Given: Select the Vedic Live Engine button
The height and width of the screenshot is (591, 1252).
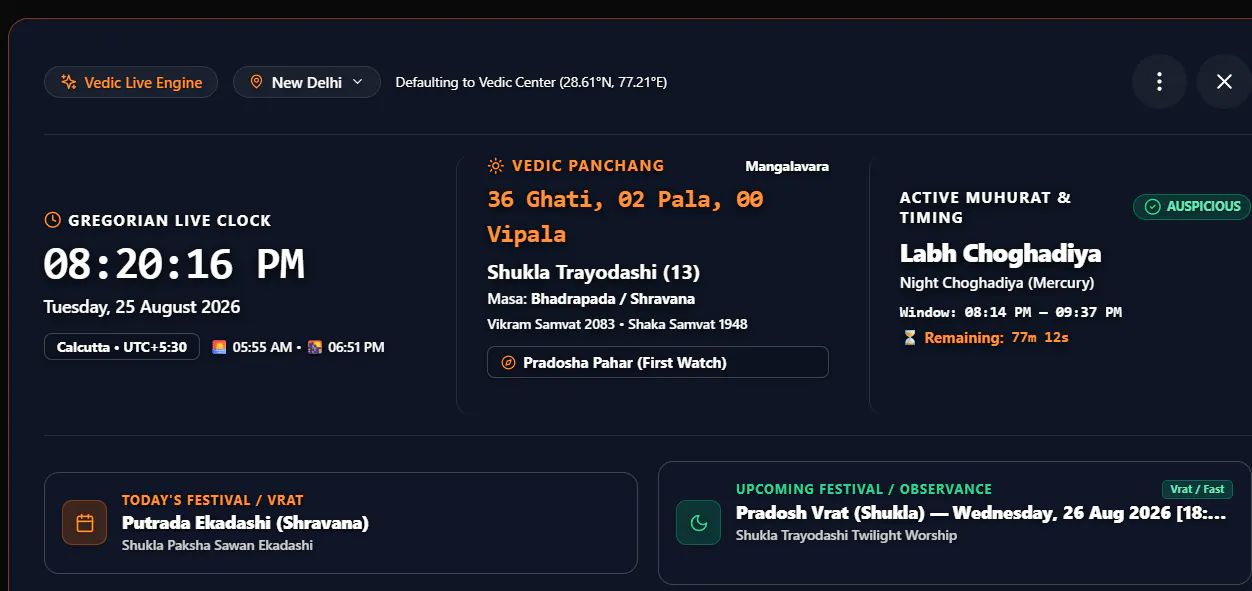Looking at the screenshot, I should click(x=131, y=82).
